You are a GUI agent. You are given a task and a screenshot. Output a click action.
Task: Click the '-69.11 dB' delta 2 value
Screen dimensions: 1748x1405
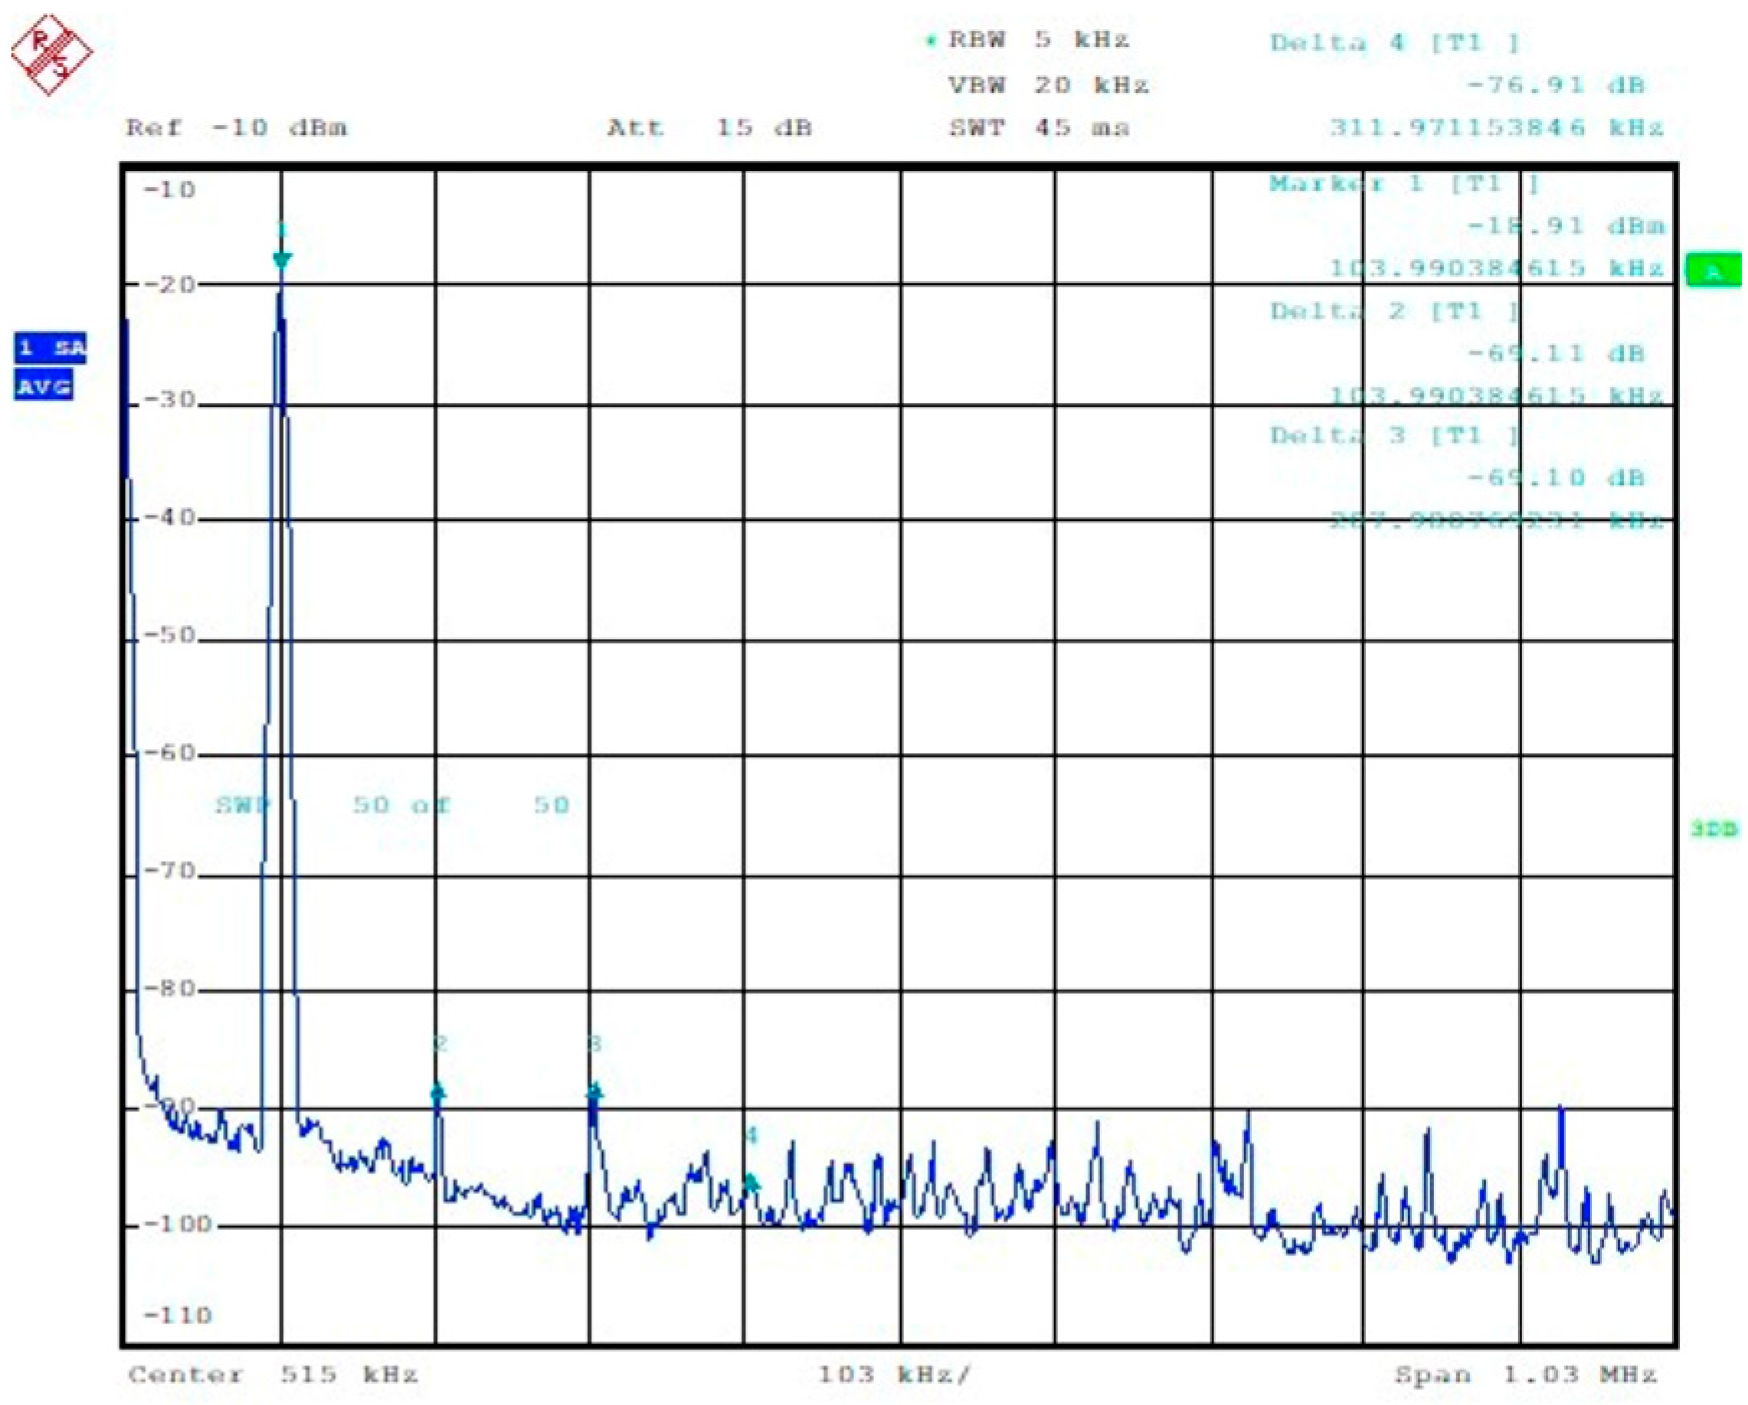tap(1556, 353)
